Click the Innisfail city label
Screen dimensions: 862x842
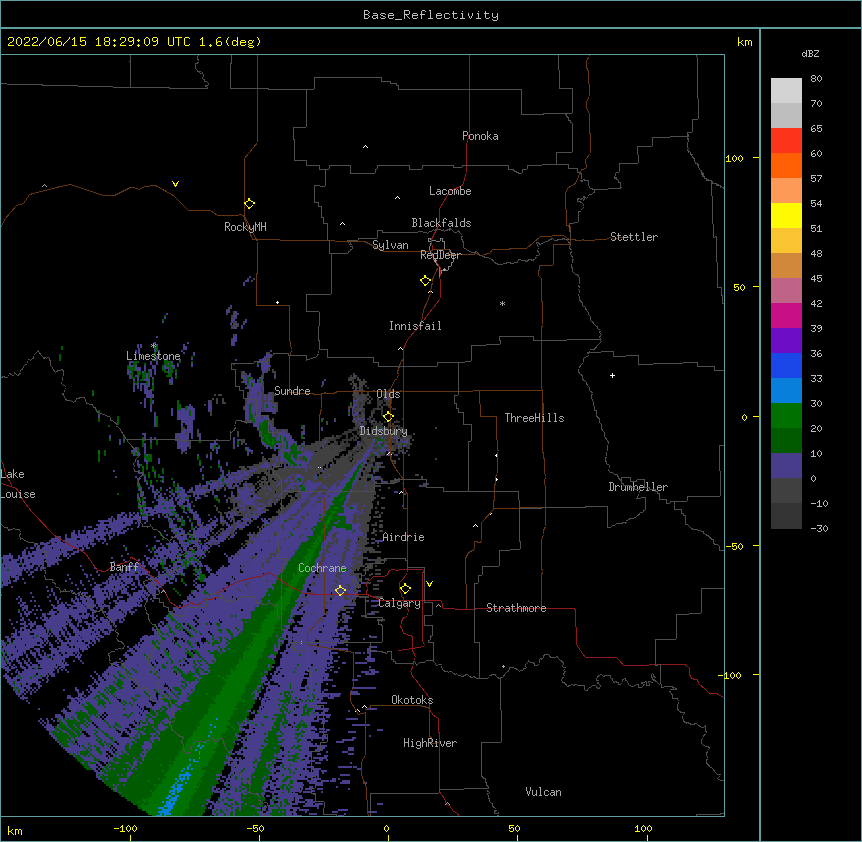(x=415, y=326)
